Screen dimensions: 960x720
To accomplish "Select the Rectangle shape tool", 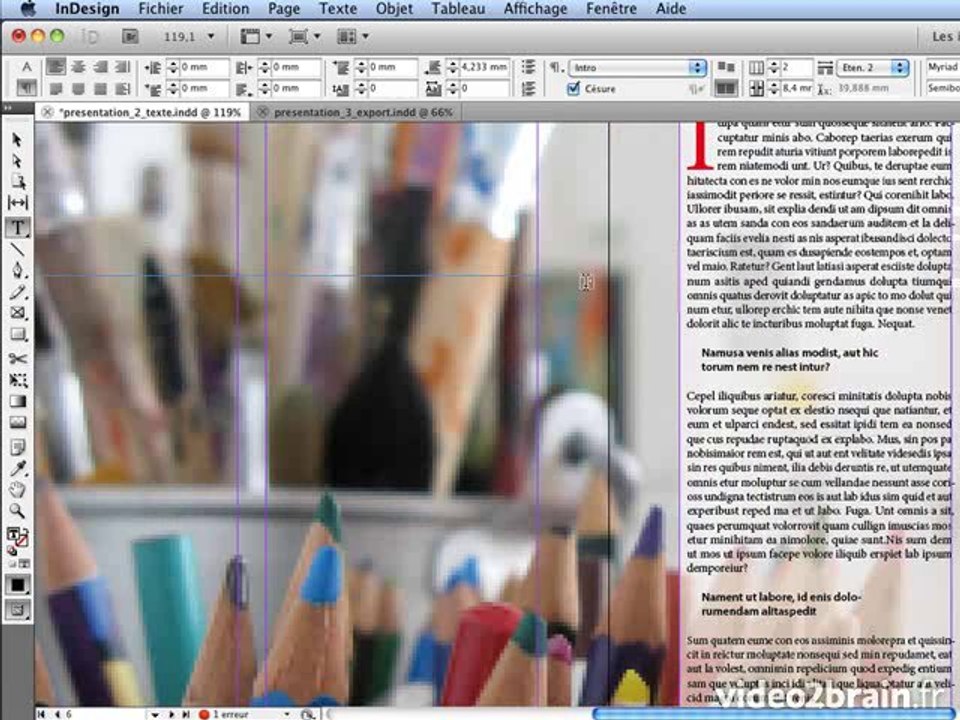I will (17, 334).
